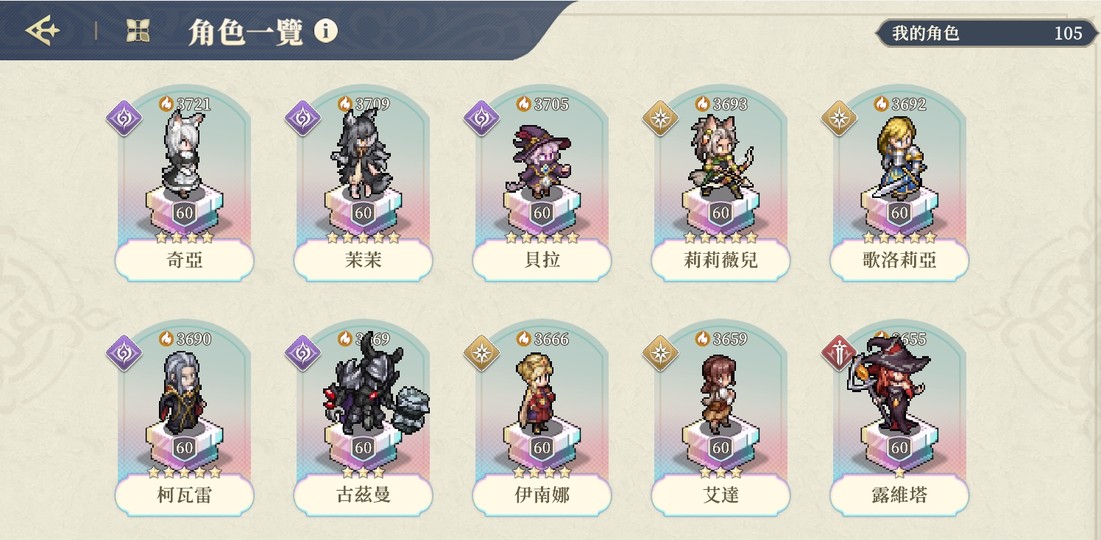This screenshot has width=1101, height=540.
Task: Click the 貝拉 name label
Action: tap(542, 261)
